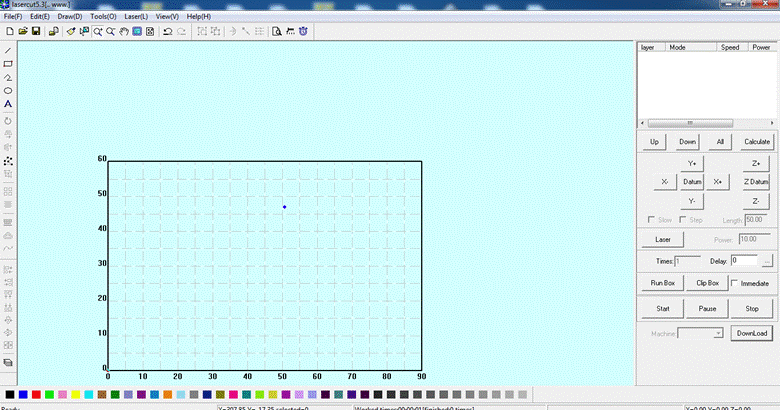Click the Delay input field

[x=744, y=261]
